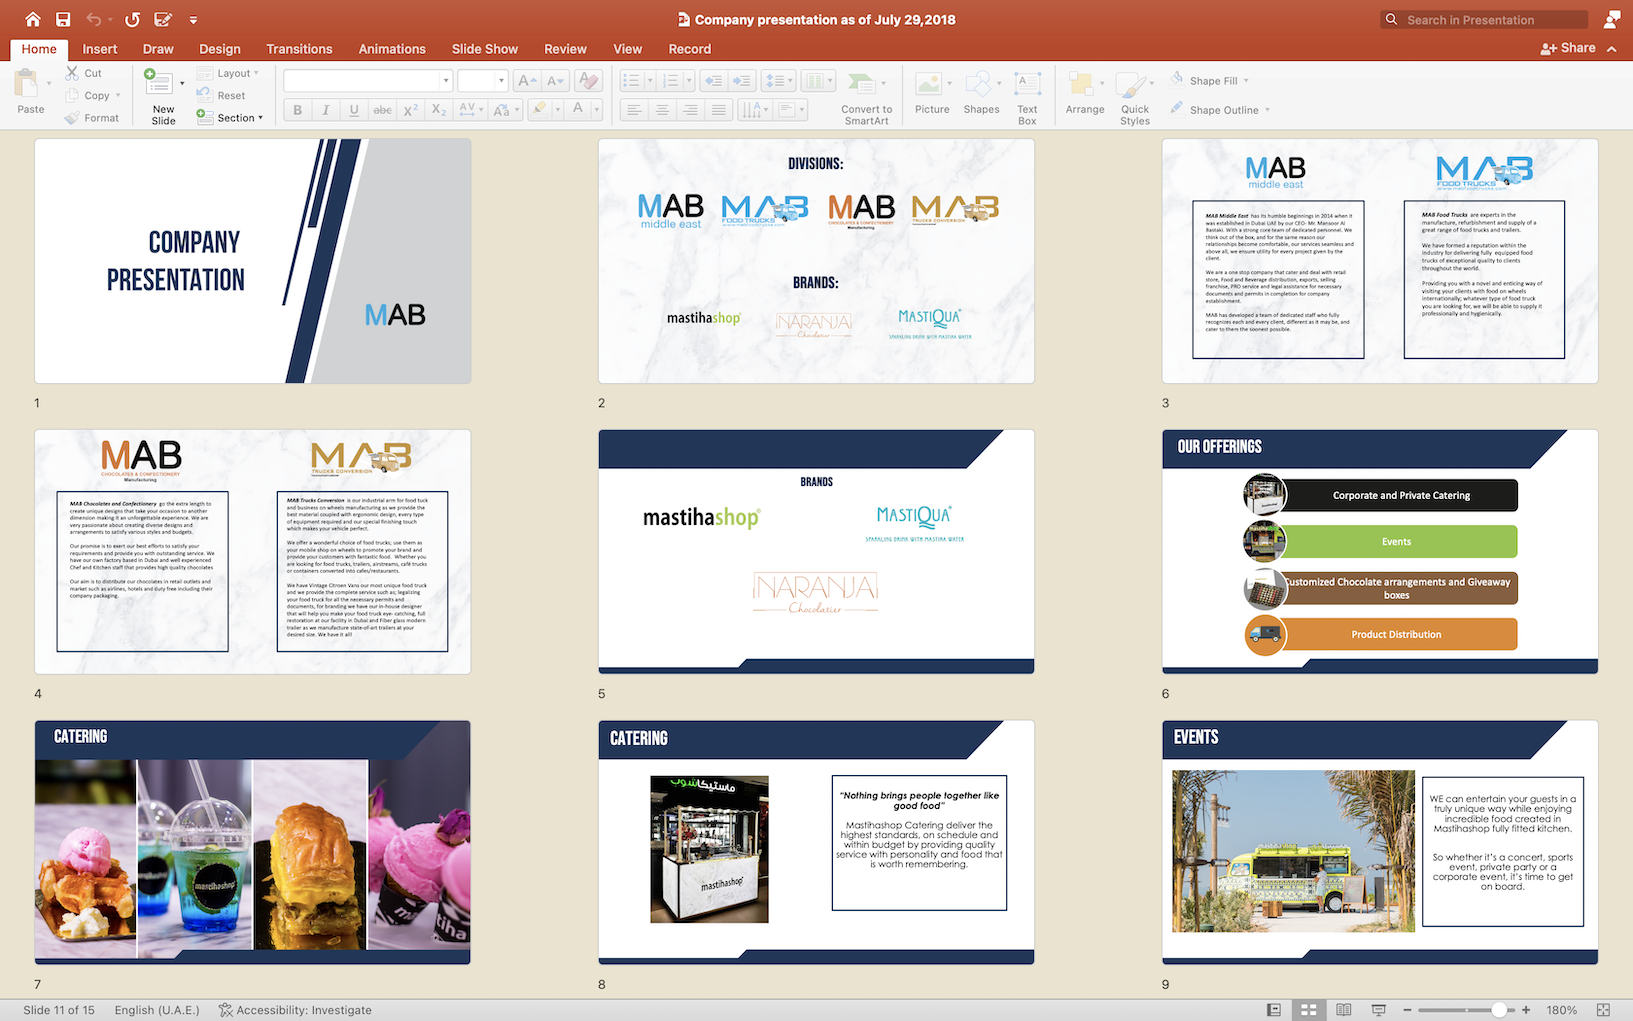Insert a Text Box

click(1027, 98)
